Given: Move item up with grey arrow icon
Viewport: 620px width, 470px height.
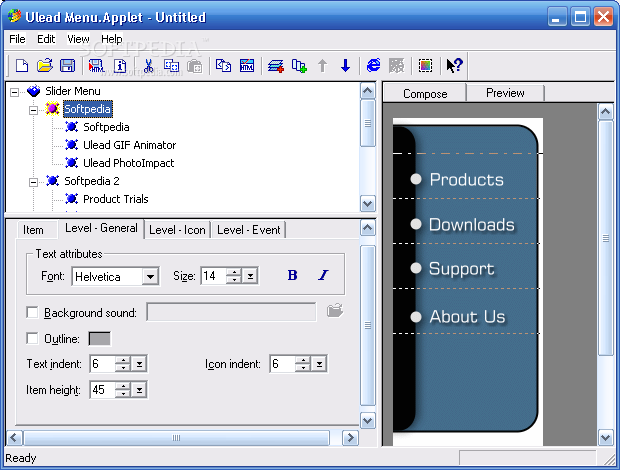Looking at the screenshot, I should (323, 65).
